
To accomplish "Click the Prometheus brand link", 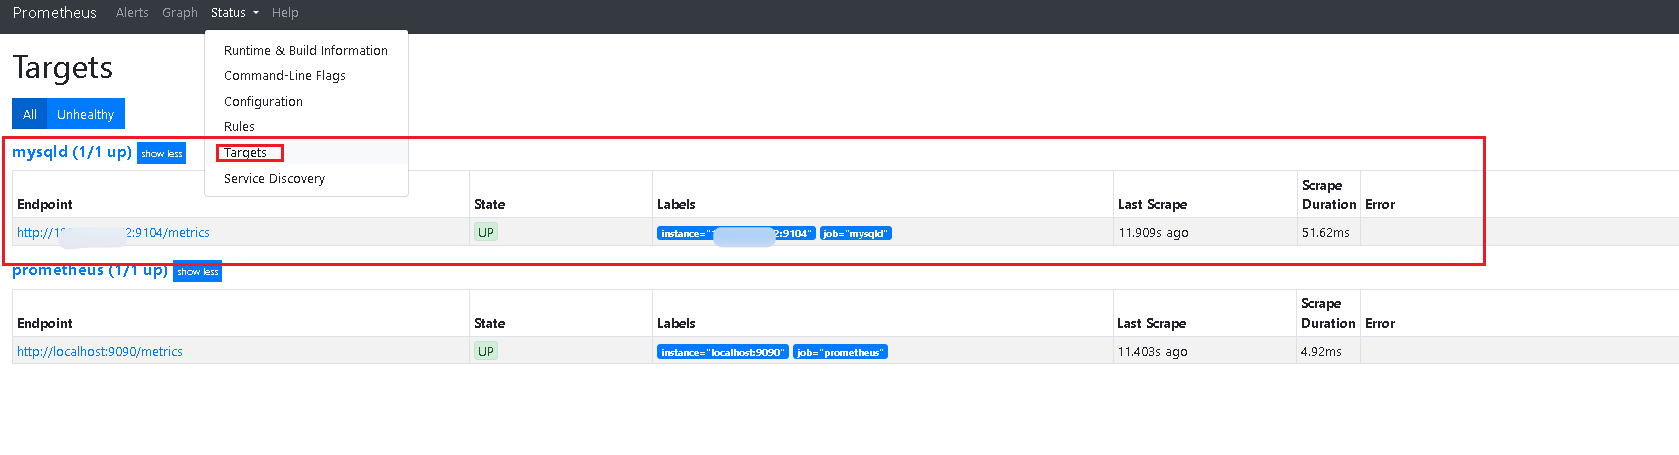I will 54,13.
